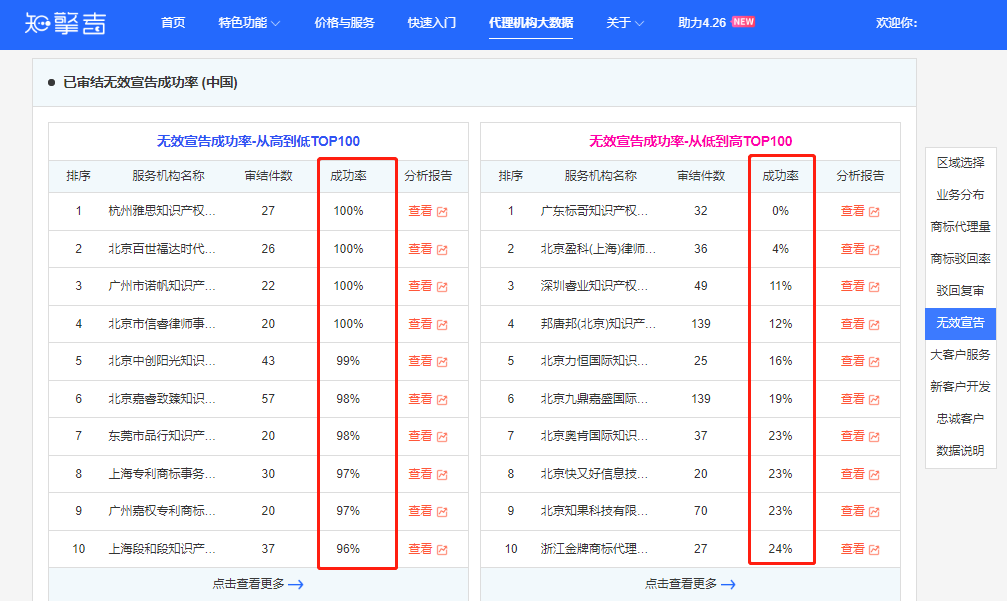The height and width of the screenshot is (601, 1007).
Task: View report for 邦唐邦(北京)知识产 row
Action: tap(860, 324)
